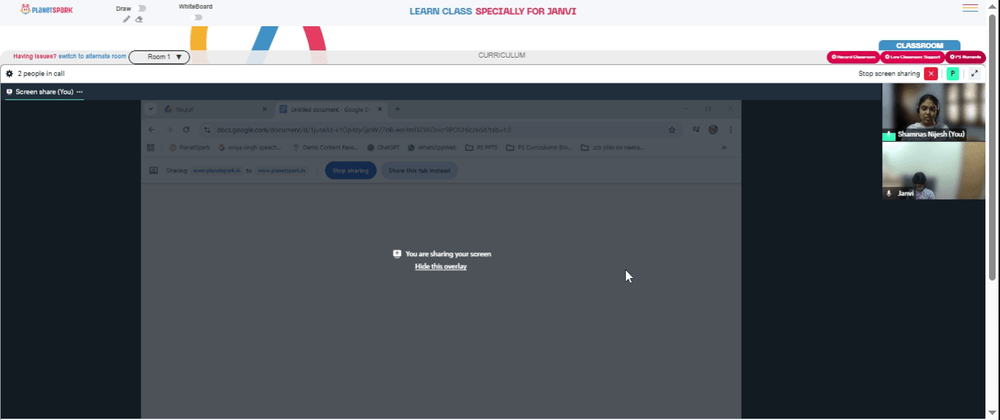The image size is (1000, 420).
Task: Select Shamnas Nijesh video thumbnail
Action: [933, 112]
